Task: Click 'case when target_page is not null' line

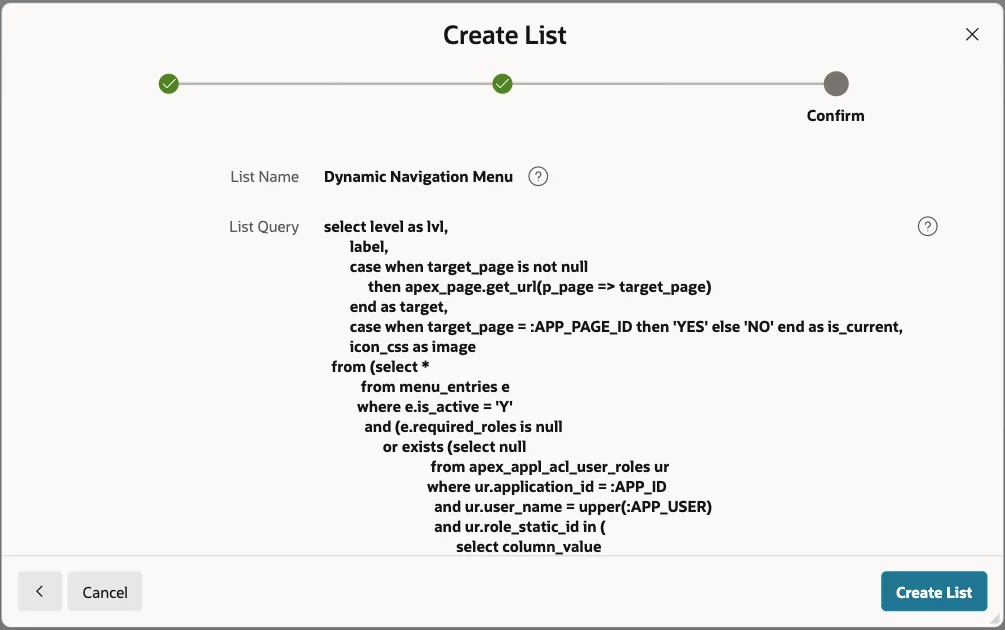Action: pyautogui.click(x=469, y=267)
